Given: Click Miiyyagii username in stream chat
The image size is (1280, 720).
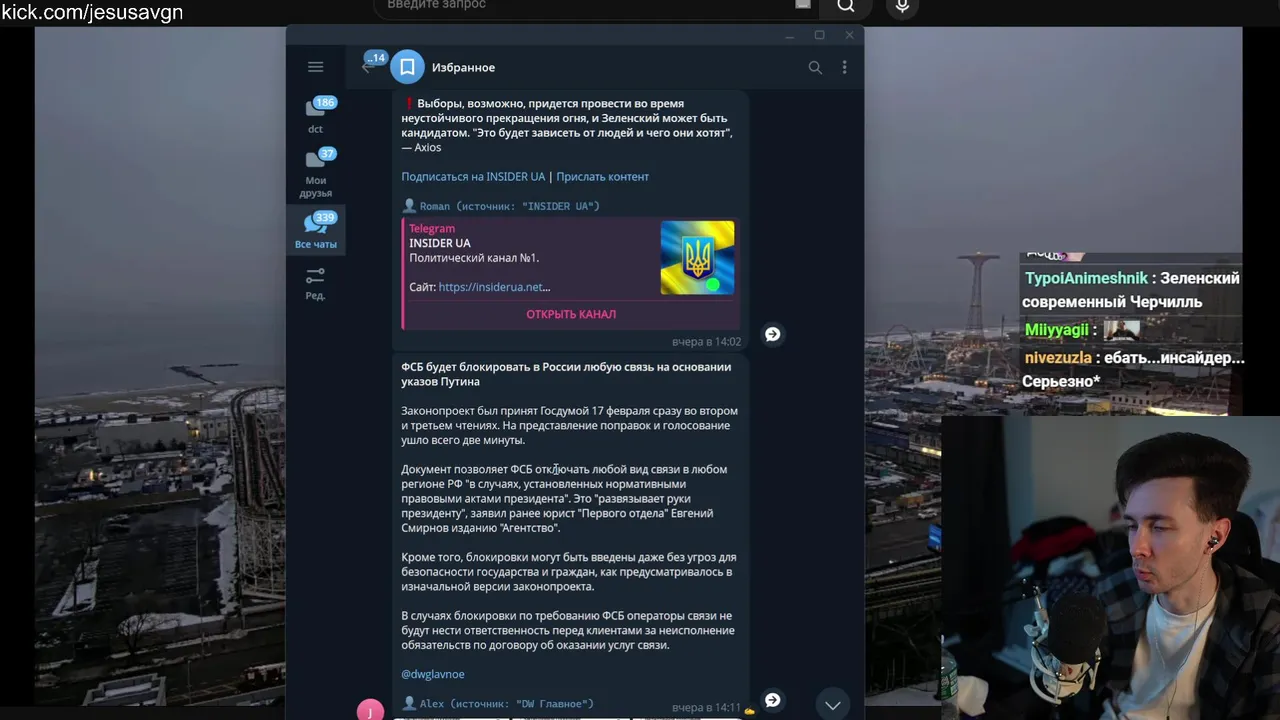Looking at the screenshot, I should (x=1057, y=330).
